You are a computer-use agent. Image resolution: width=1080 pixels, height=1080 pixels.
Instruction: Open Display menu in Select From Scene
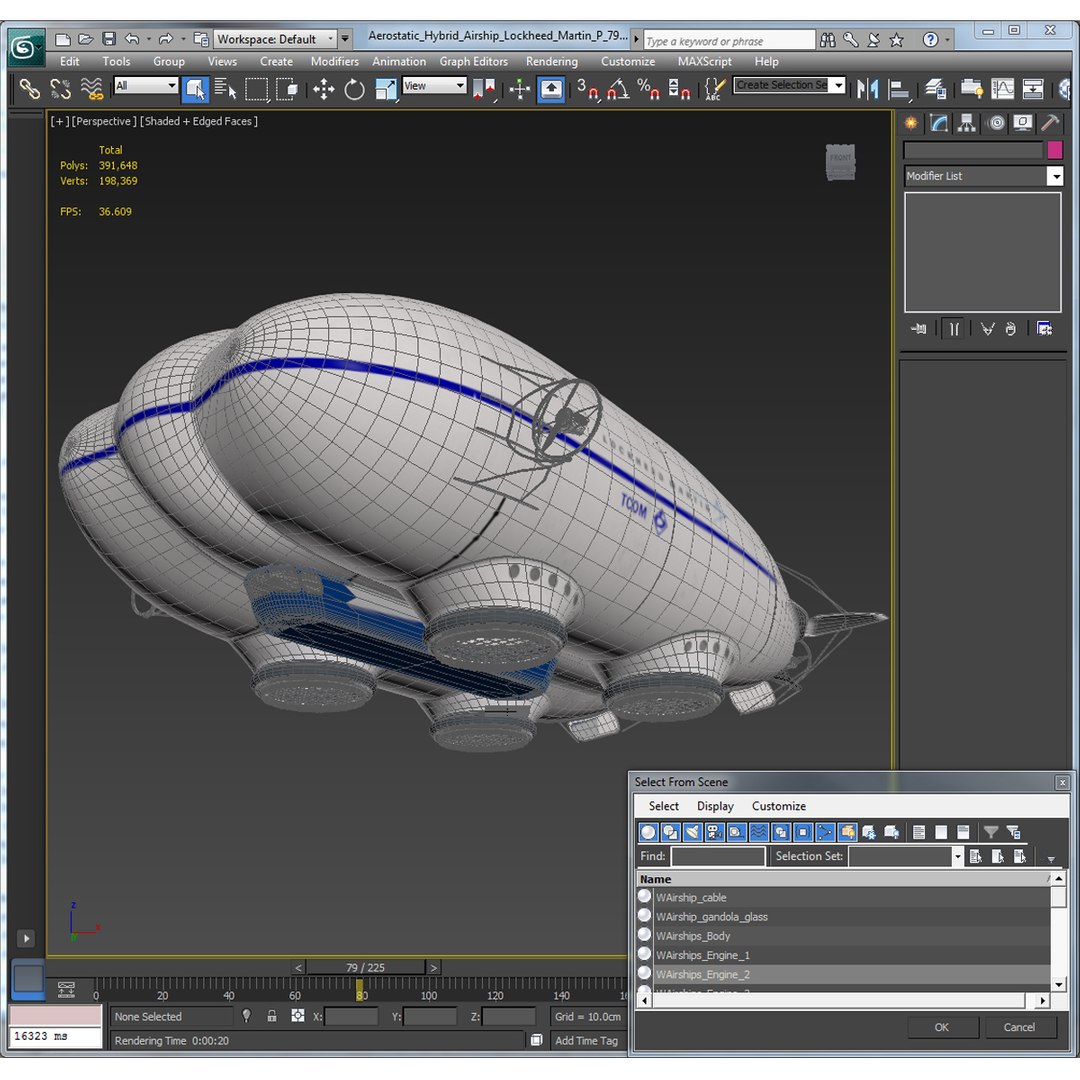tap(715, 806)
